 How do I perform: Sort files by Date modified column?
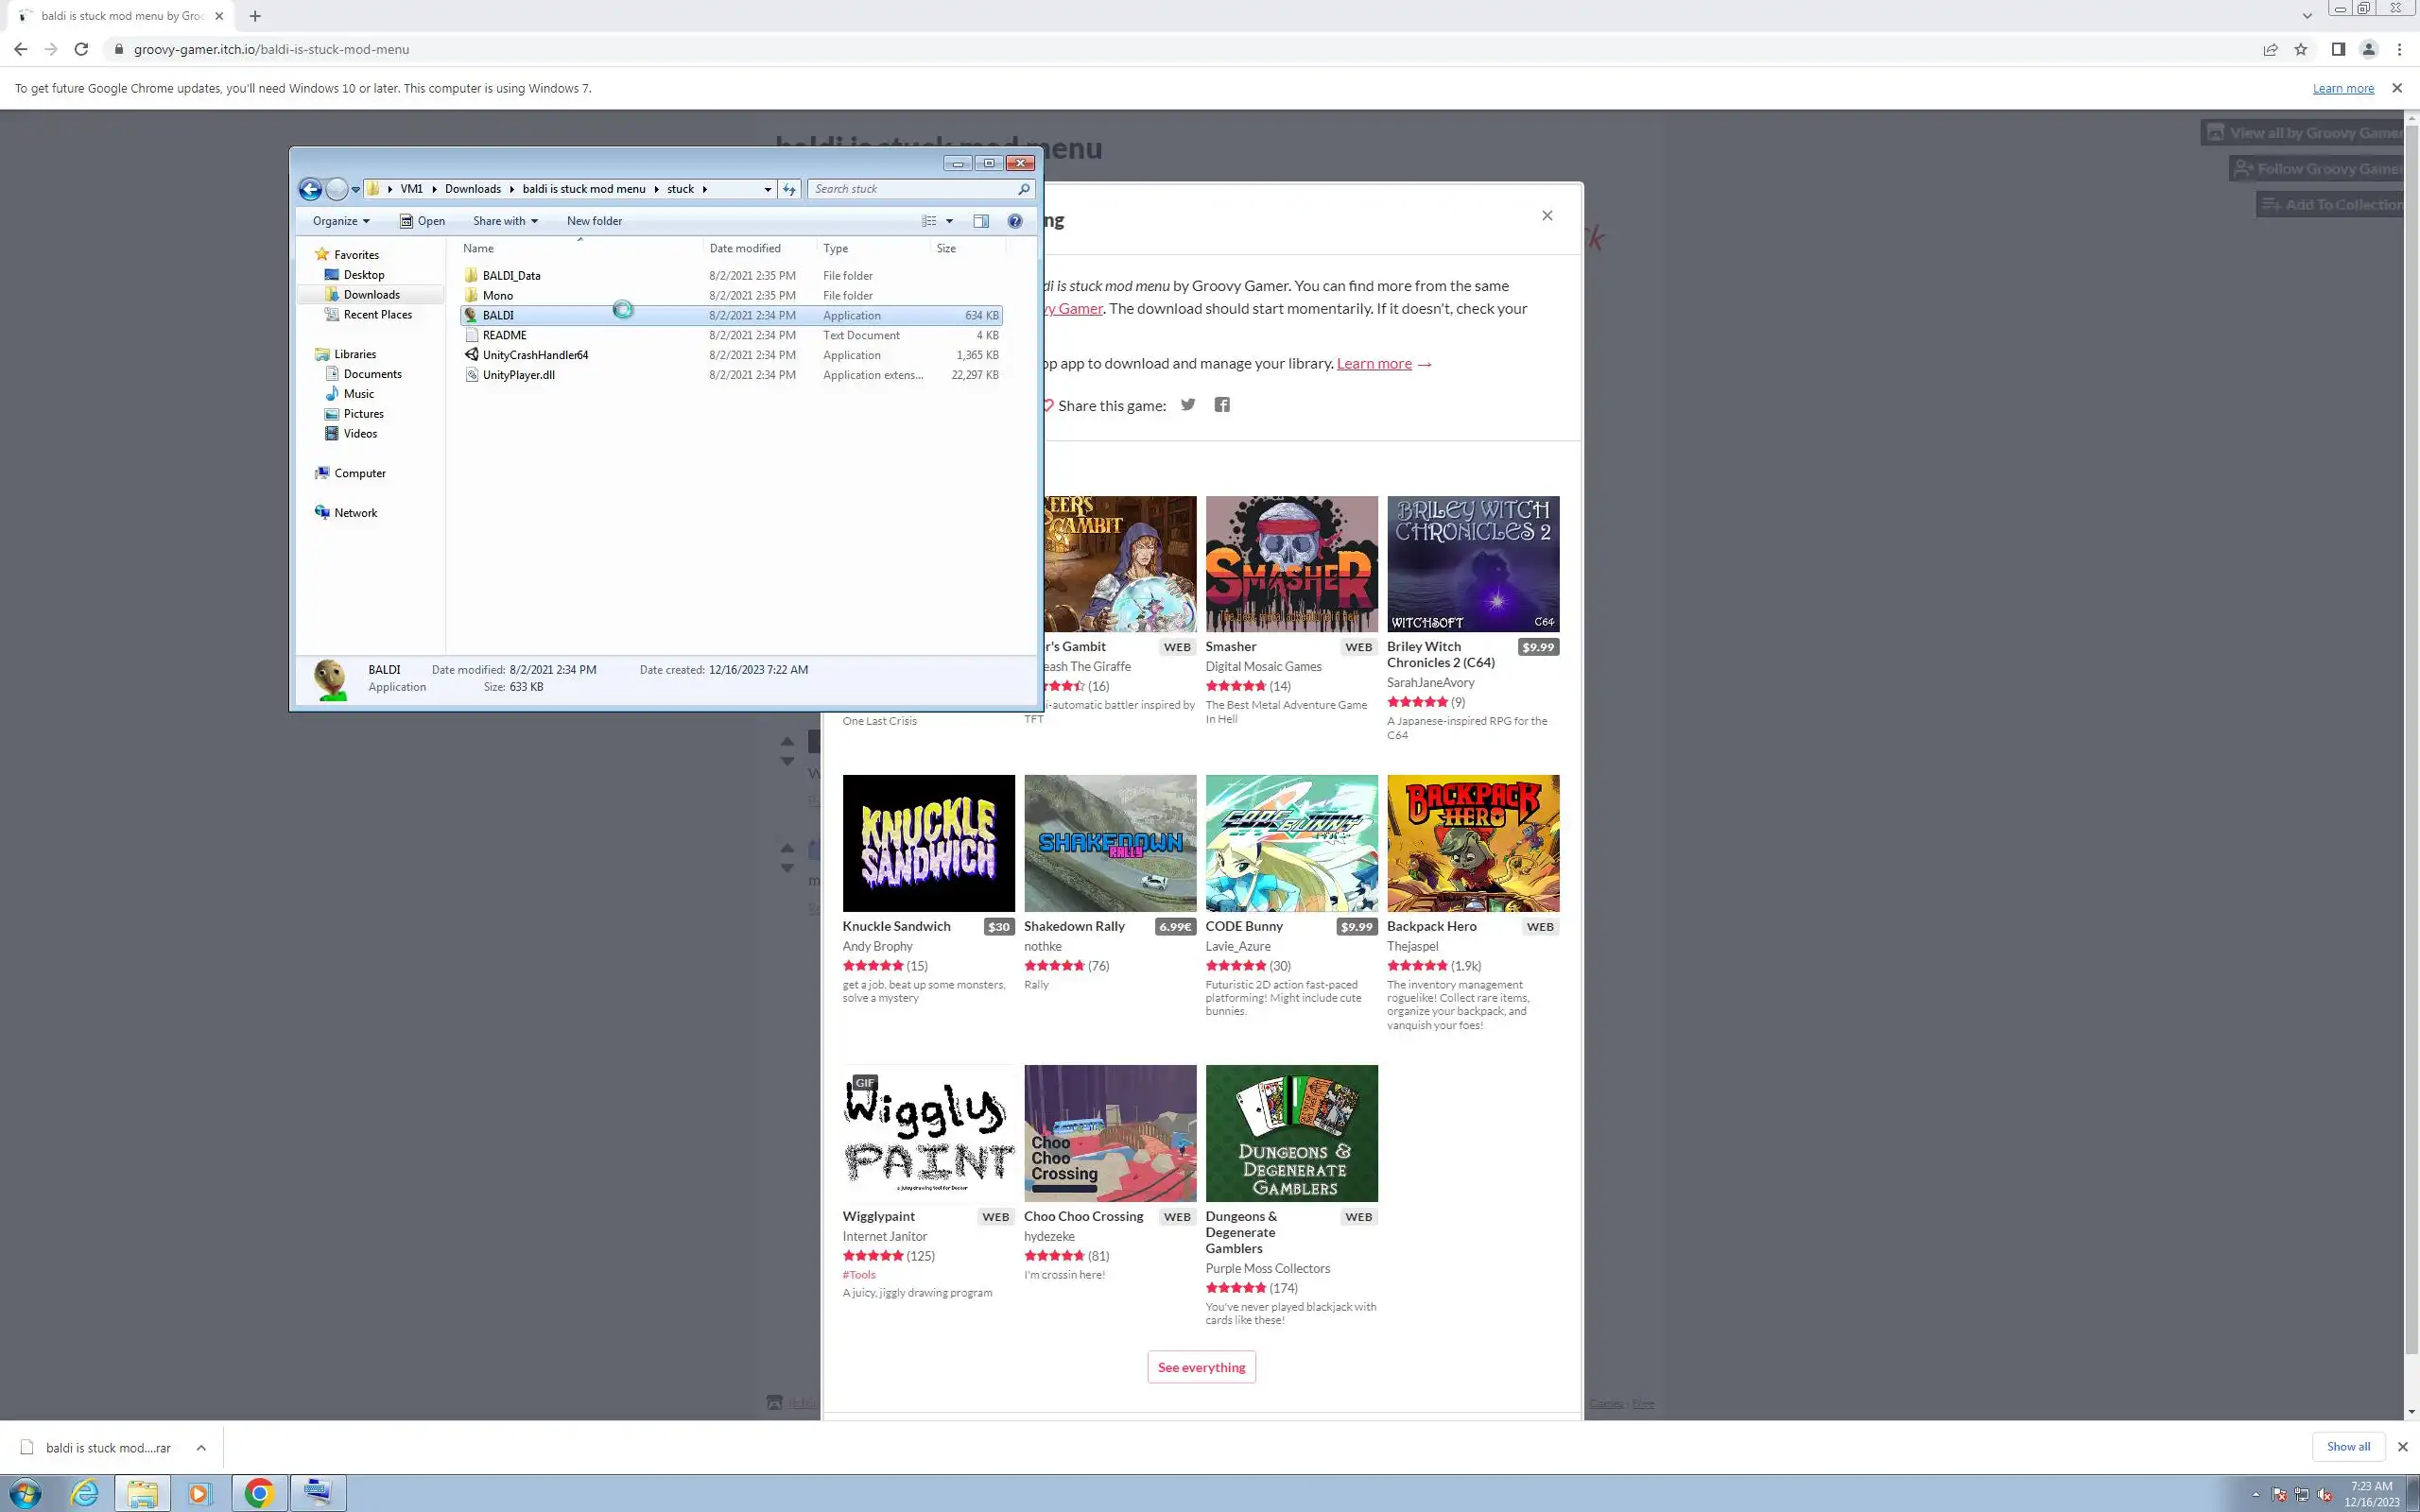click(x=745, y=248)
